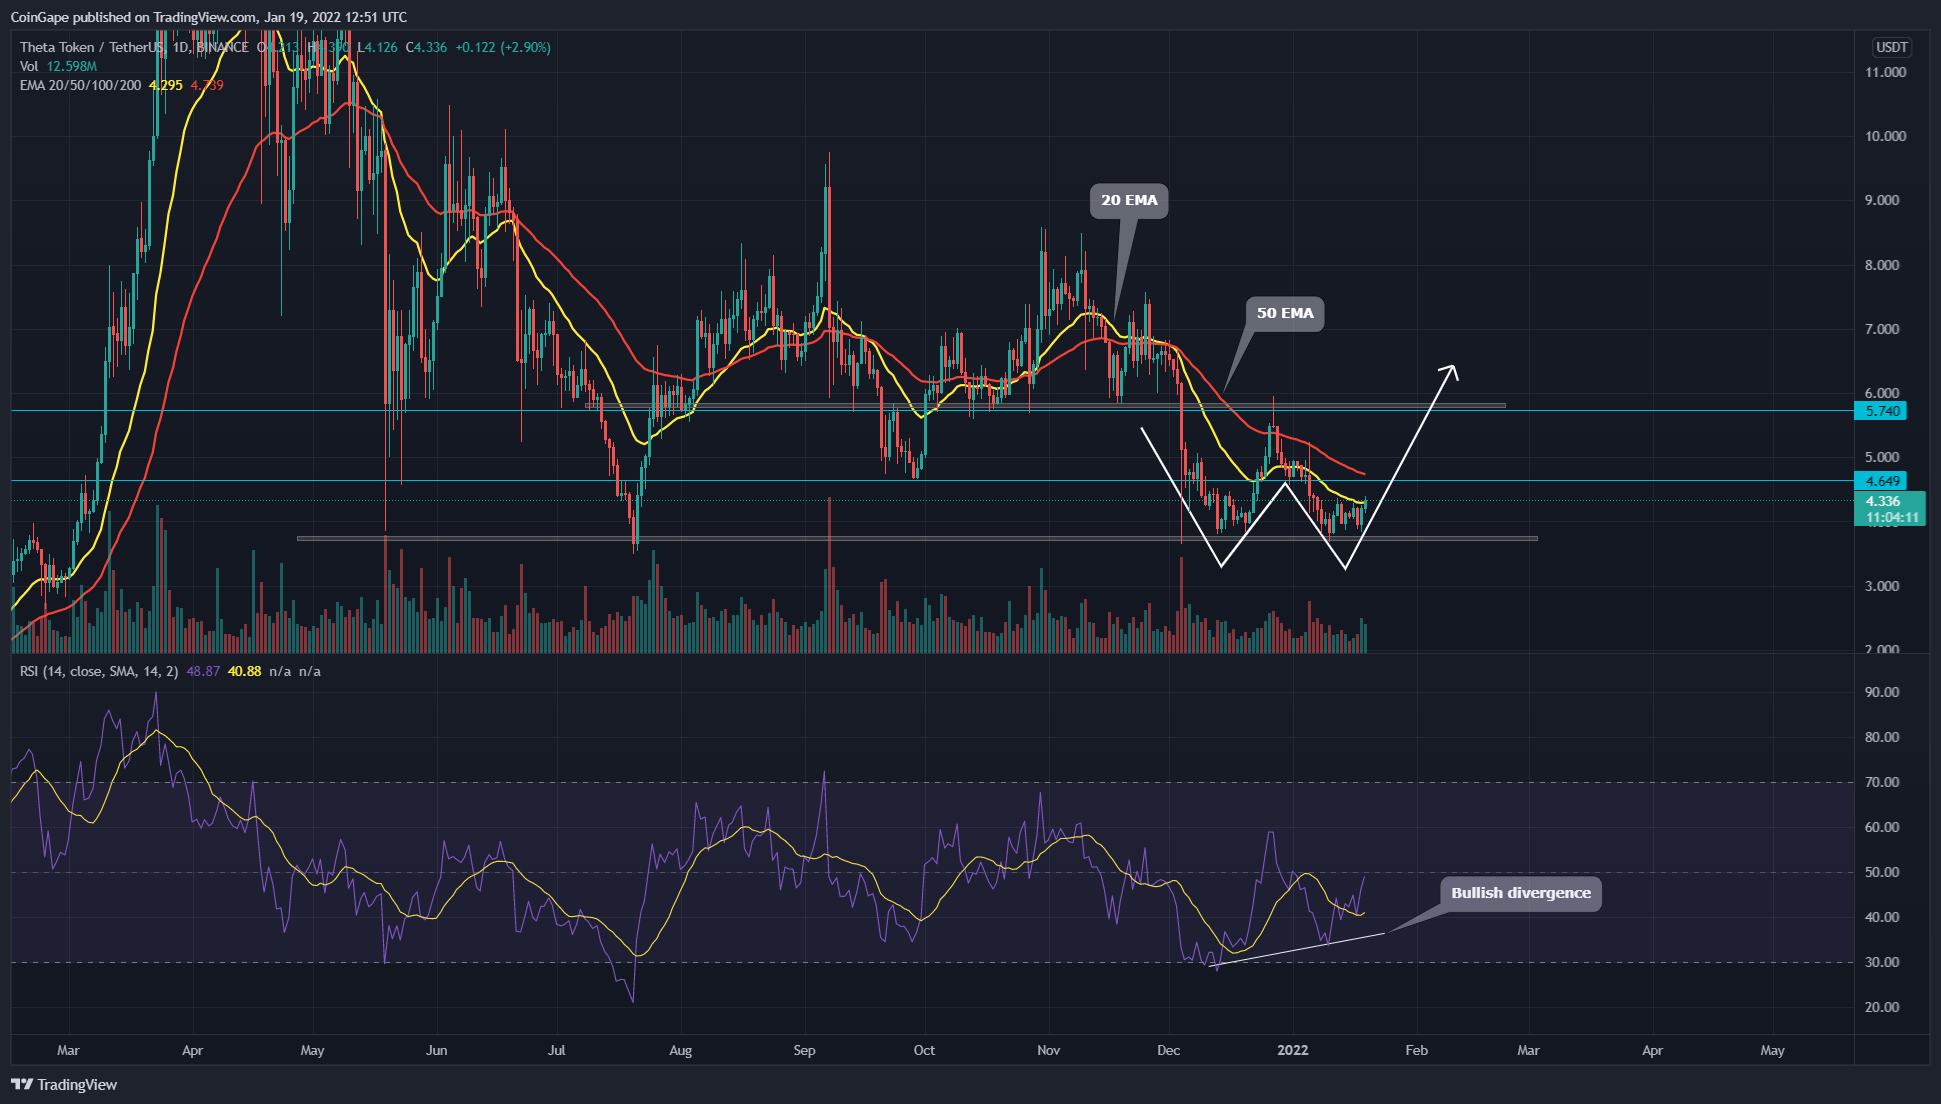Image resolution: width=1941 pixels, height=1104 pixels.
Task: Click the 70.00 level on RSI scale
Action: 1881,783
